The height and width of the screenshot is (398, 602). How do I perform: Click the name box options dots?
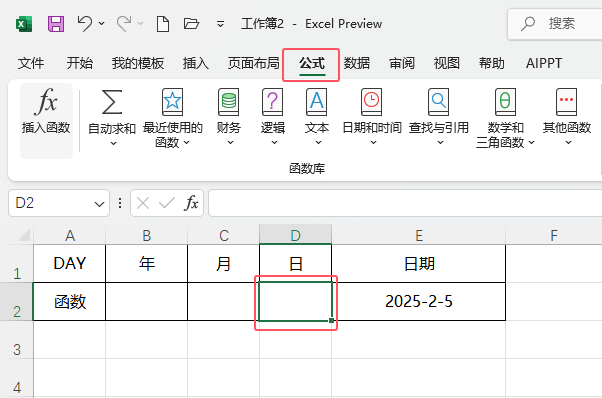[x=120, y=203]
